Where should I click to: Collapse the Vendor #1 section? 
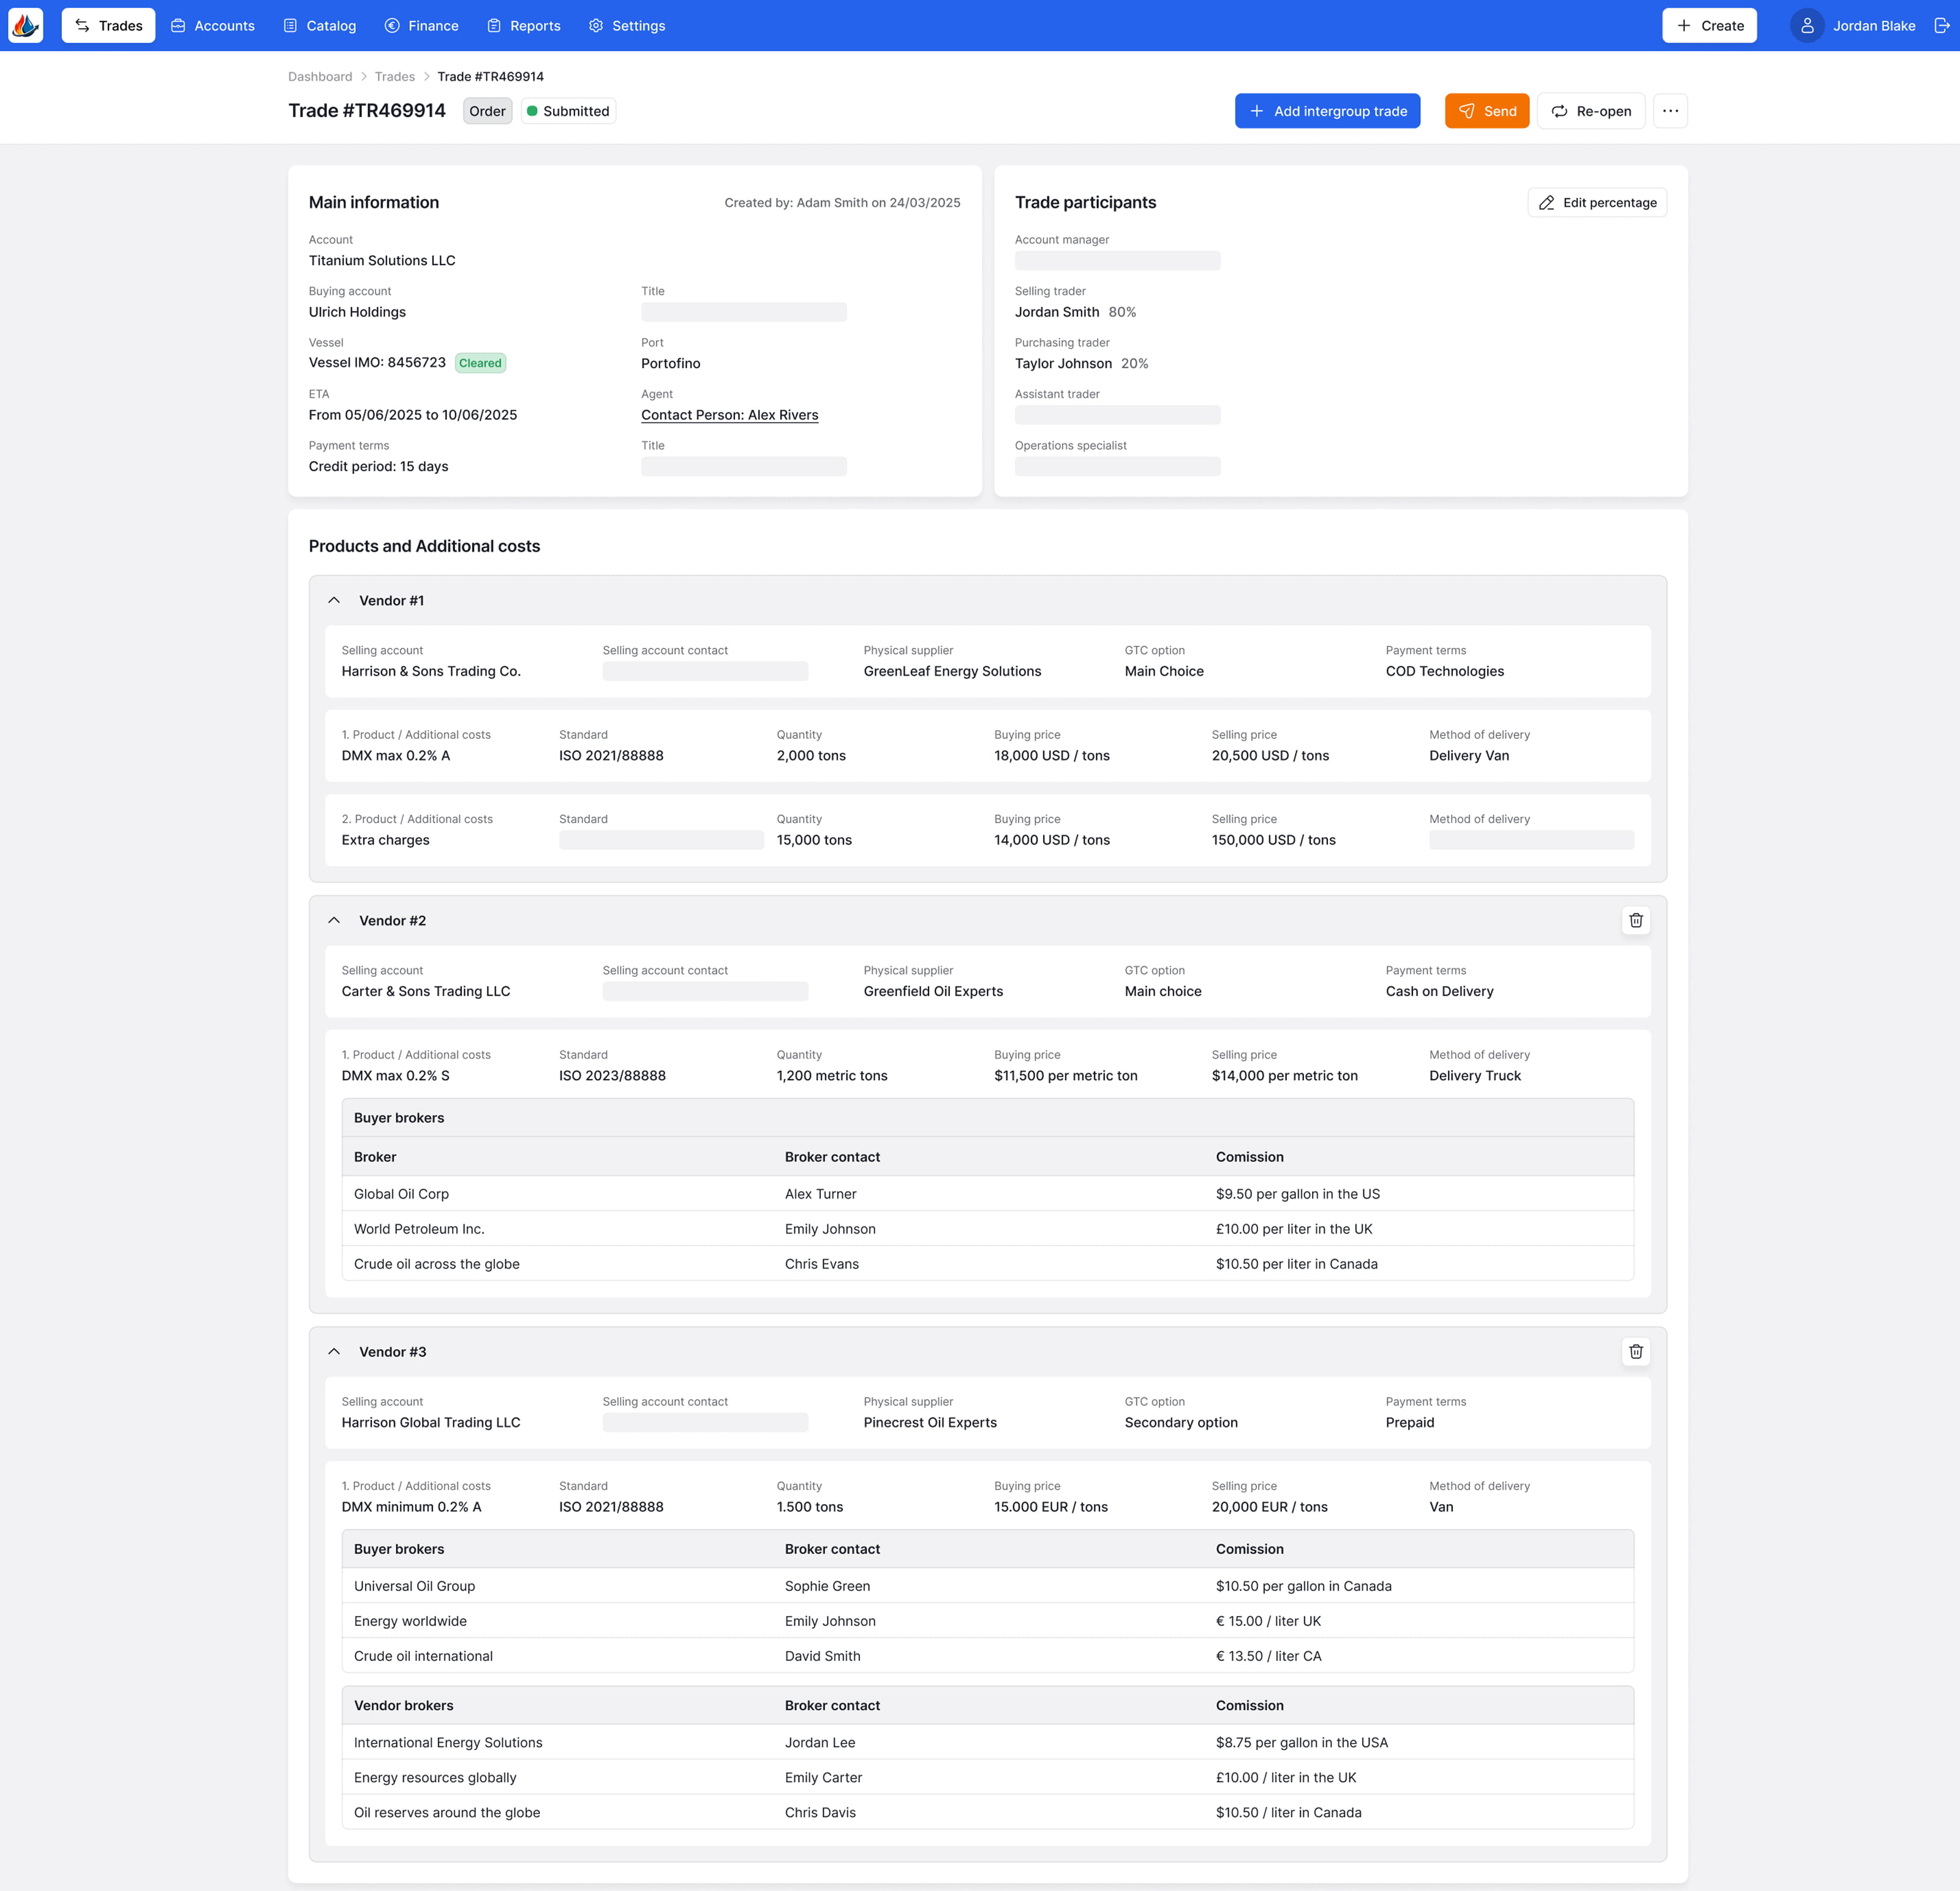(x=334, y=600)
